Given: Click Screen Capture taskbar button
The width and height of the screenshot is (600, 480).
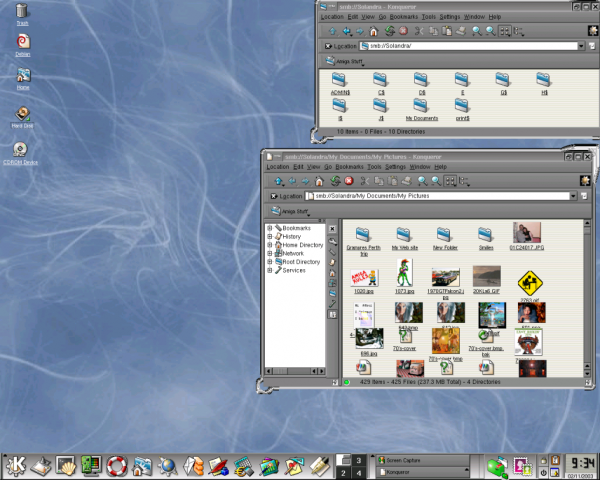Looking at the screenshot, I should pos(422,460).
